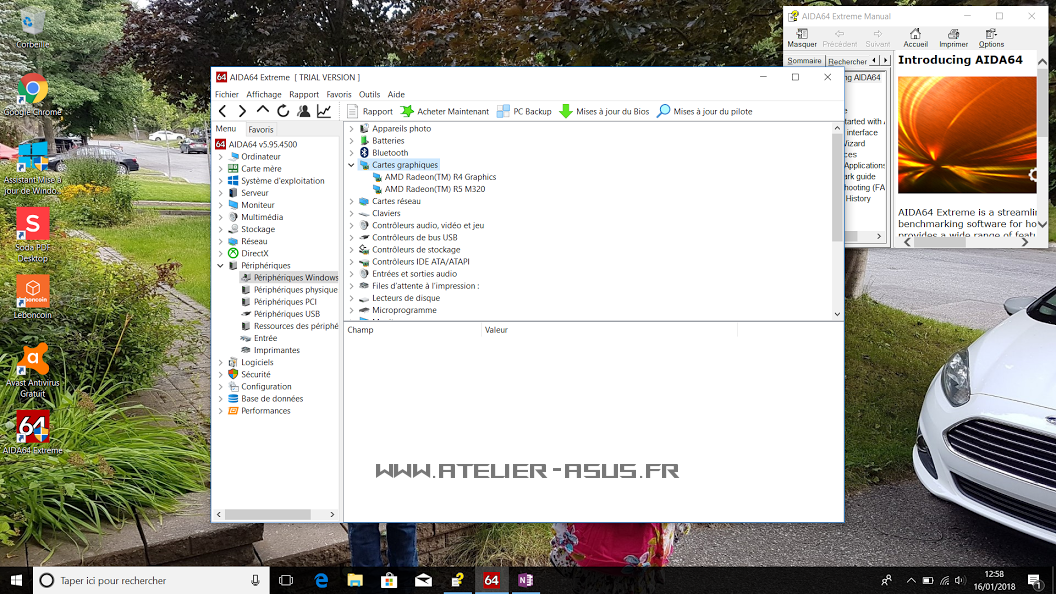Click Imprimer in AIDA64 Manual window
Screen dimensions: 1056x594
[953, 38]
